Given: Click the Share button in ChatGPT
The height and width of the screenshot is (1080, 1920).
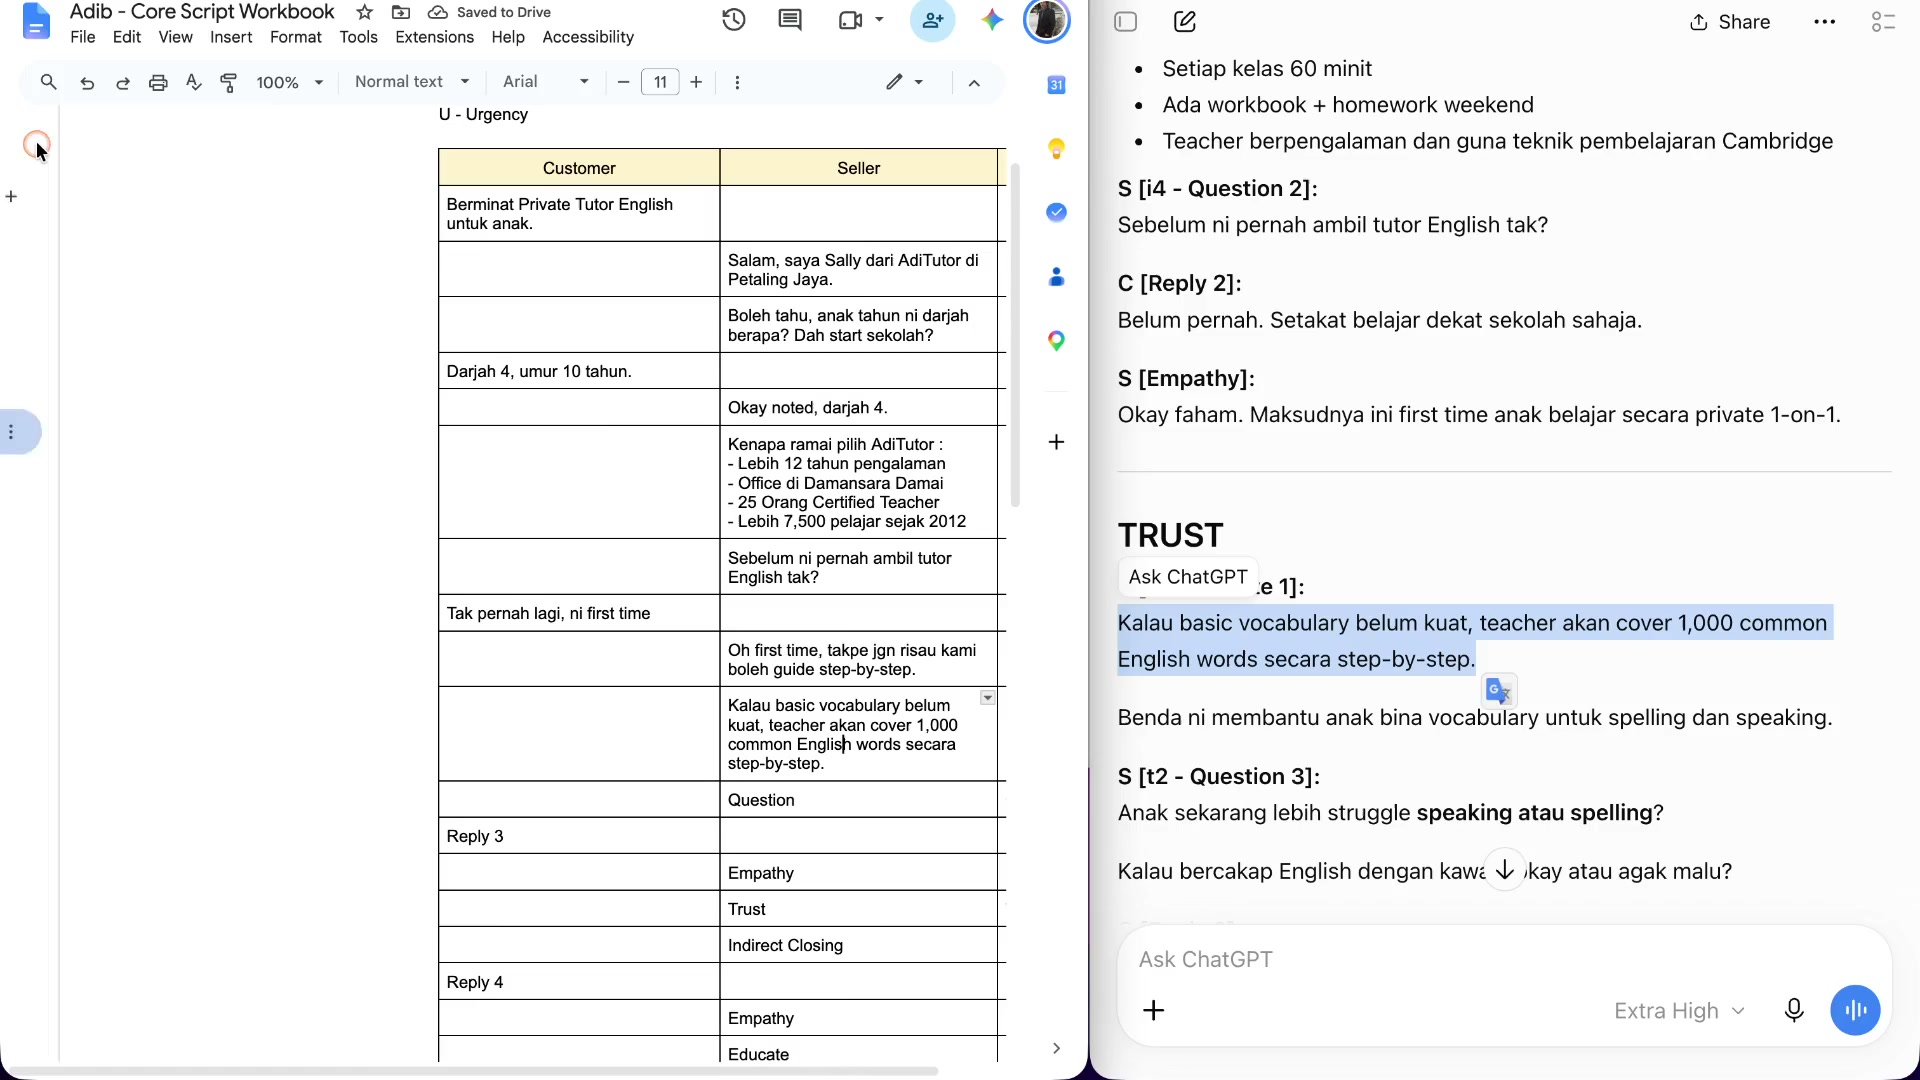Looking at the screenshot, I should click(1730, 22).
